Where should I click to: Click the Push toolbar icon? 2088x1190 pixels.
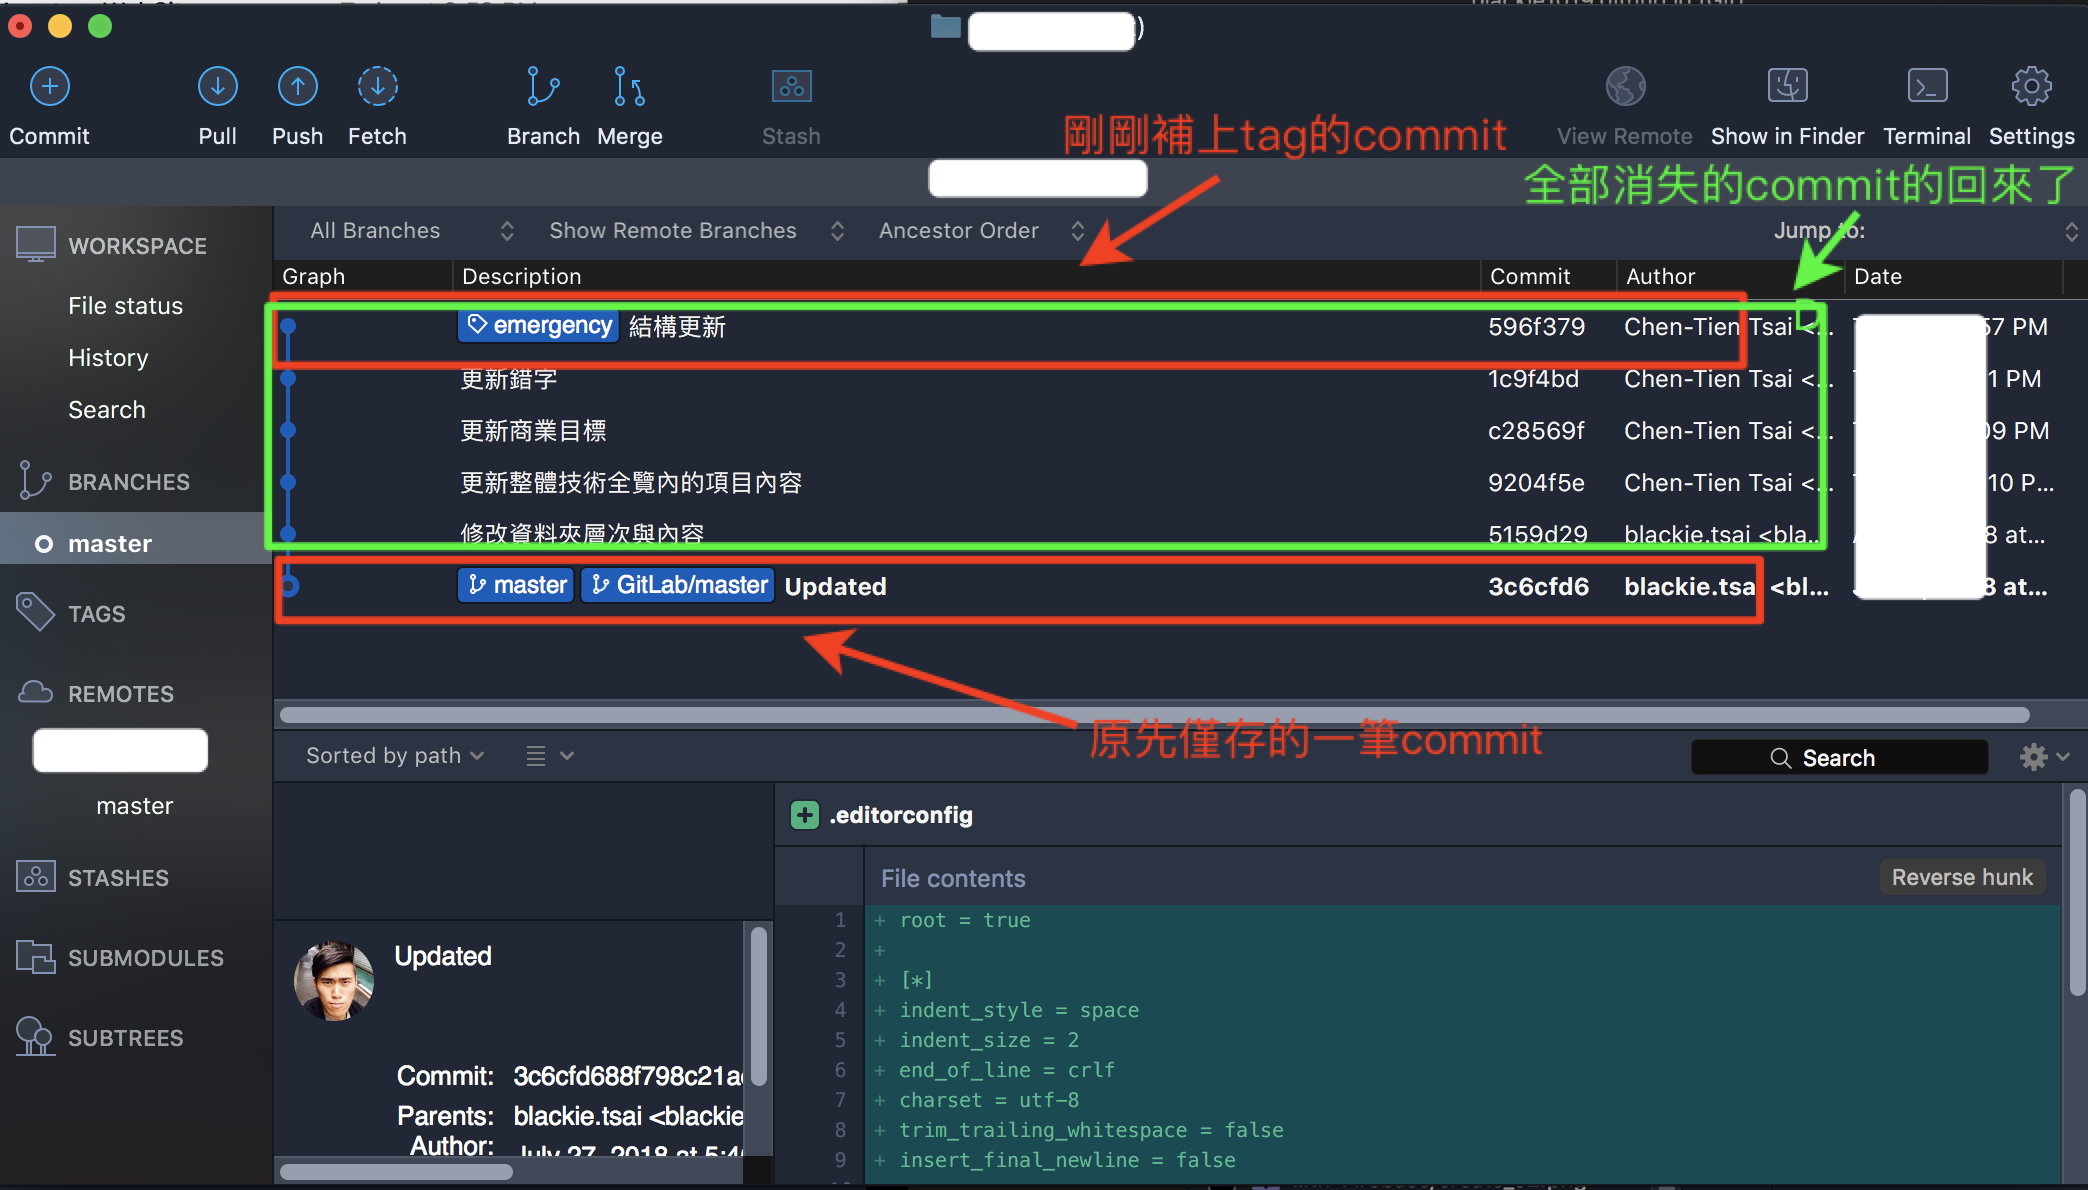click(297, 88)
